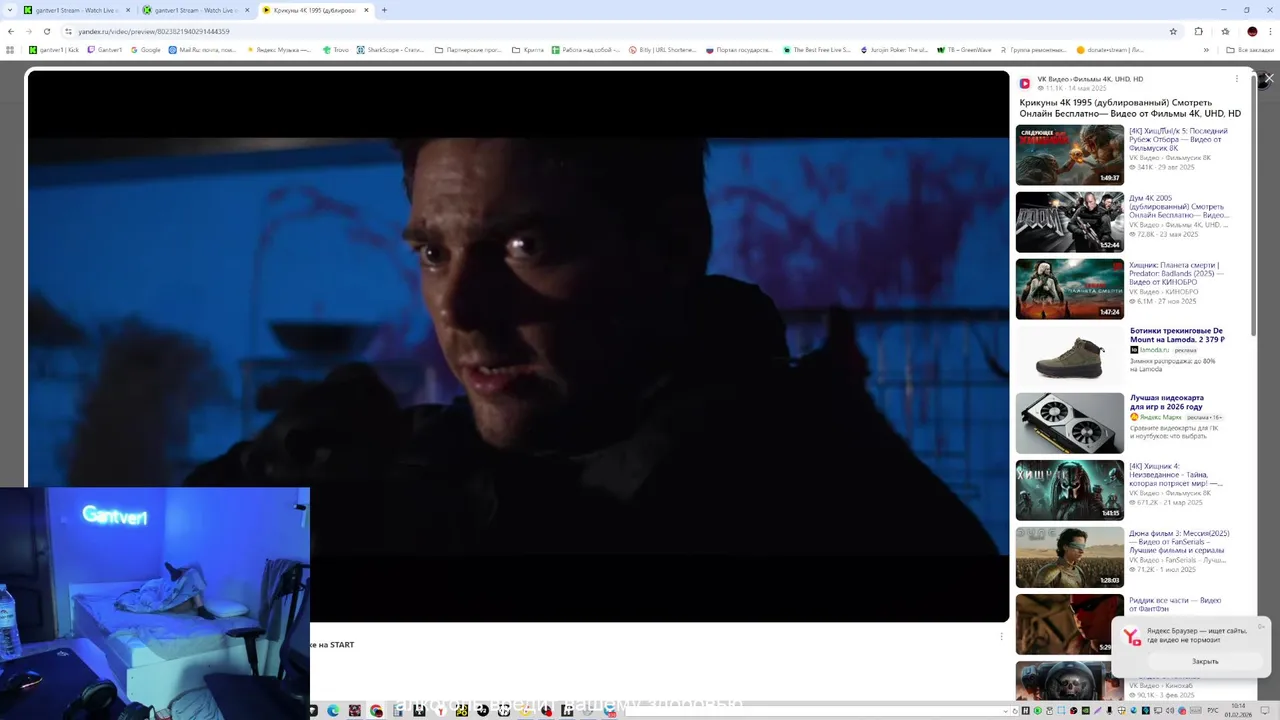1280x720 pixels.
Task: Click the VK Видео channel logo icon
Action: point(1025,84)
